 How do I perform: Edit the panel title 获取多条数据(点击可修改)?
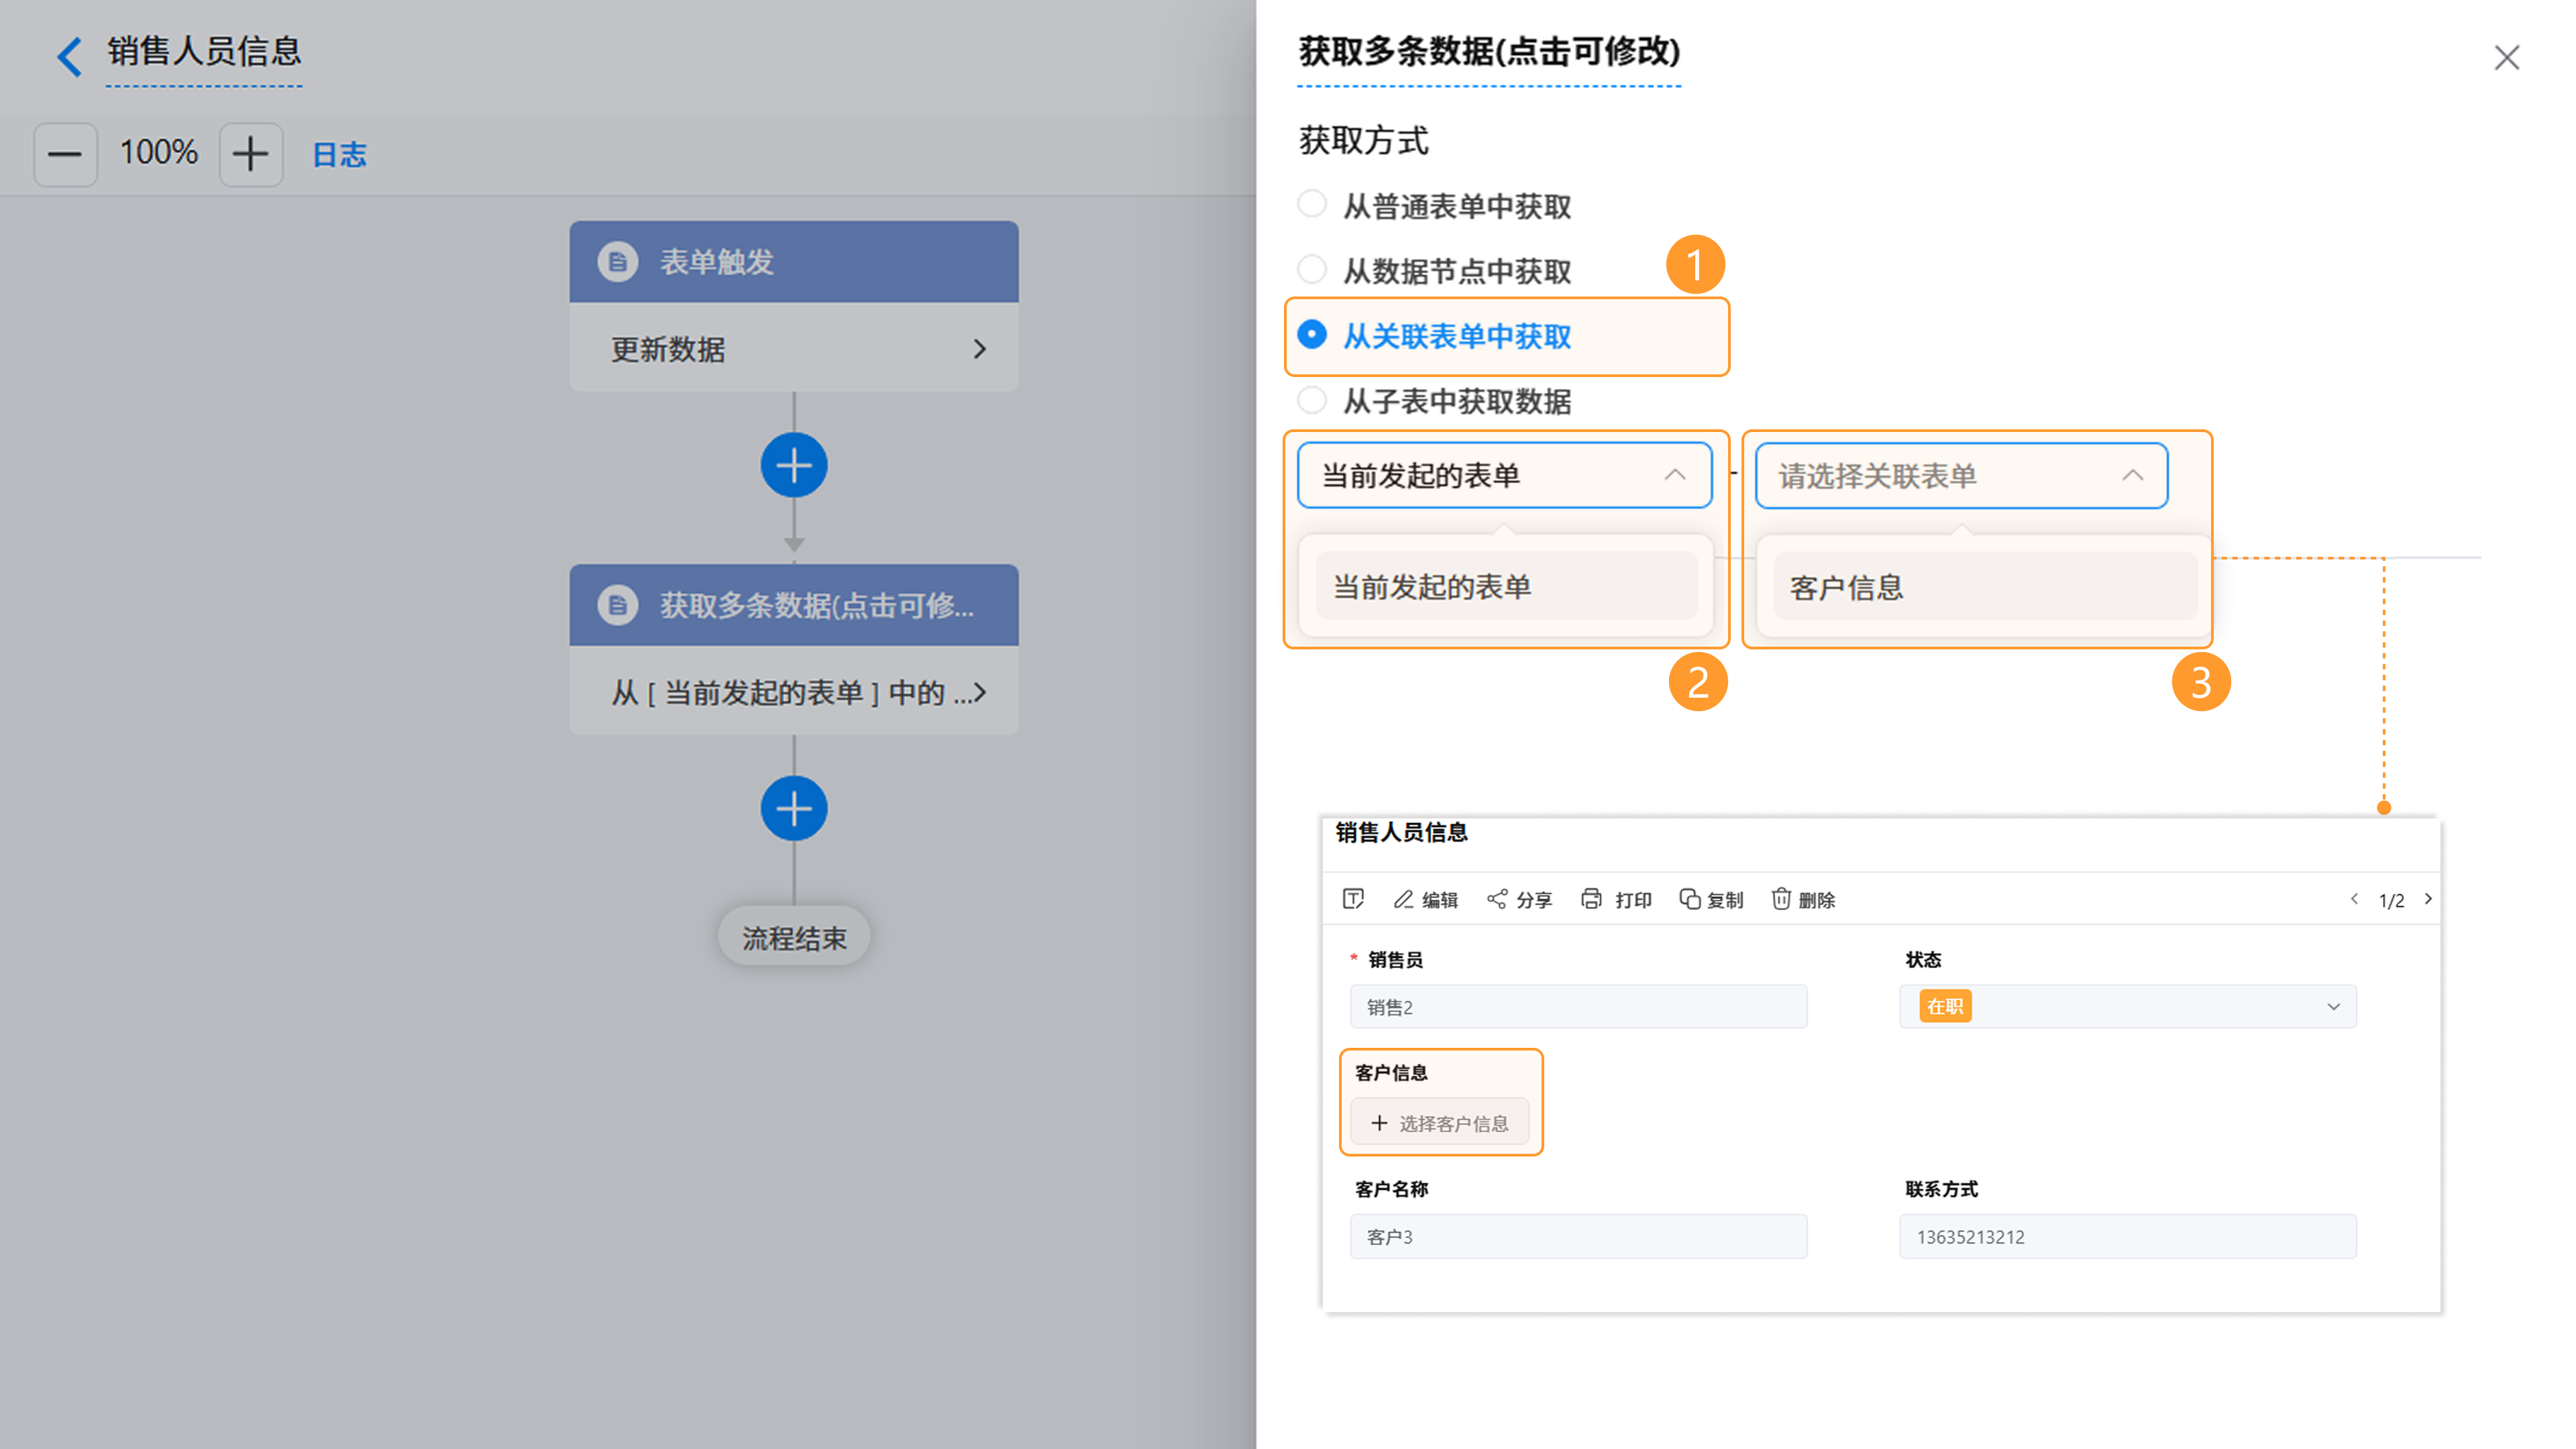coord(1488,51)
